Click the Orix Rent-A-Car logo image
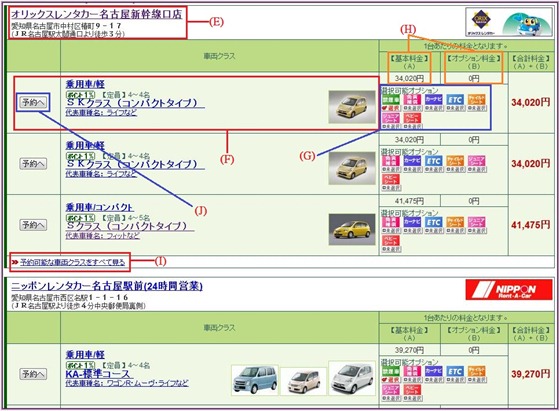The height and width of the screenshot is (411, 560). (x=481, y=22)
